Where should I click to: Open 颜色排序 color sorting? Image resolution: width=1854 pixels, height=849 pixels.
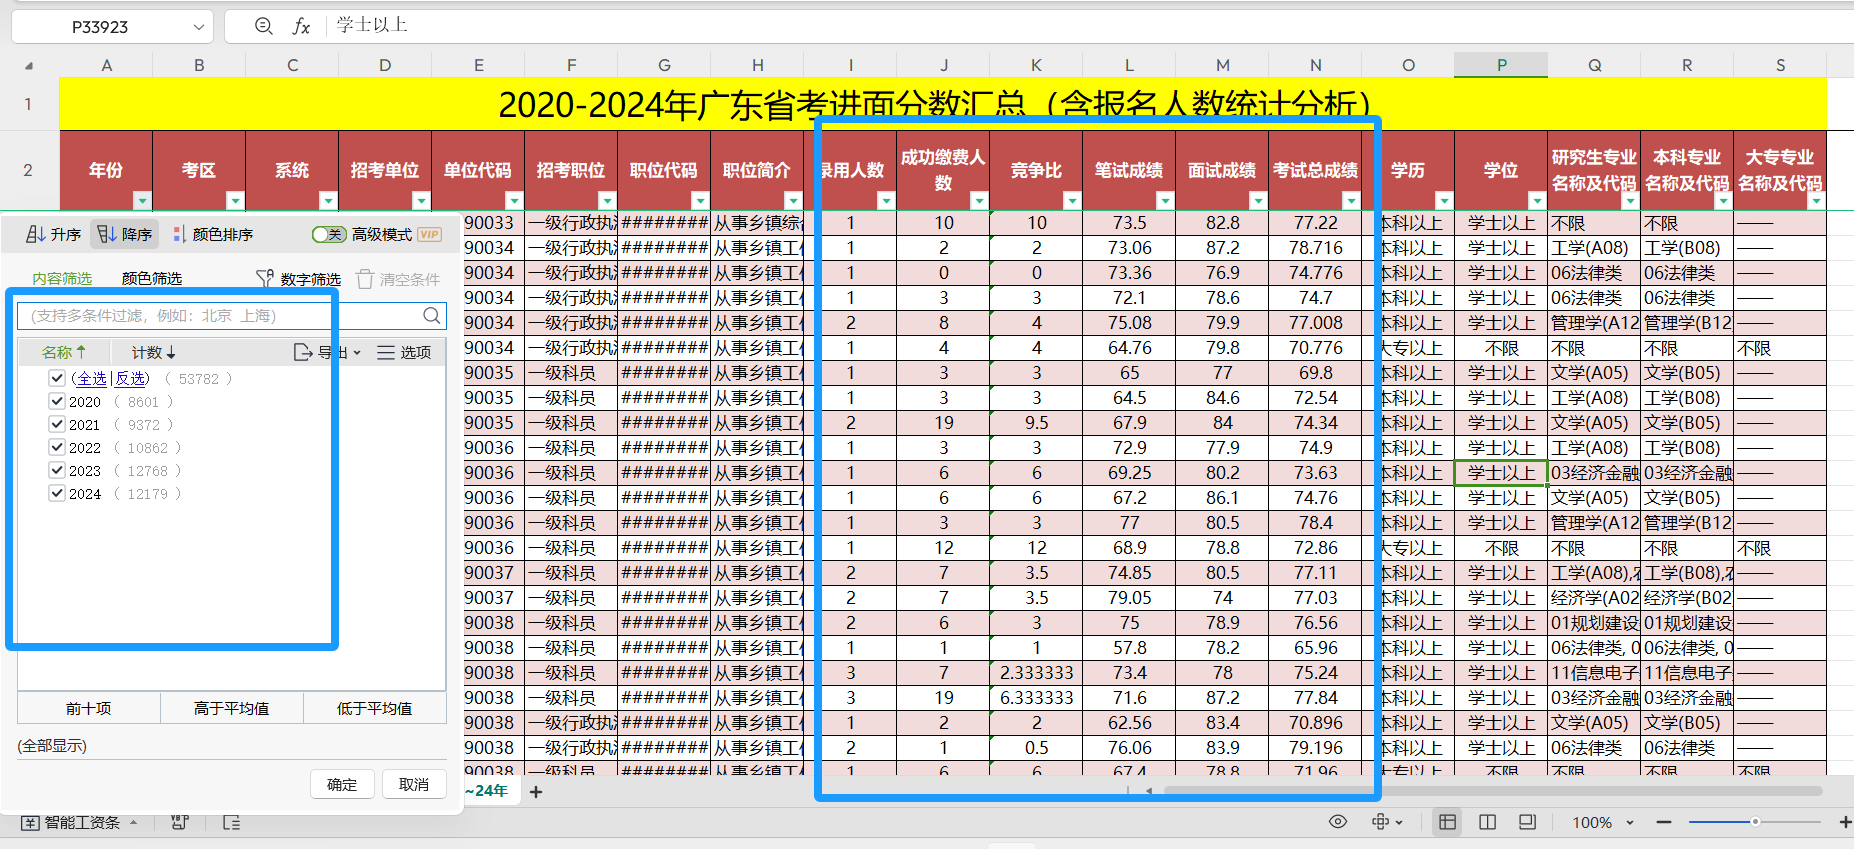point(213,234)
